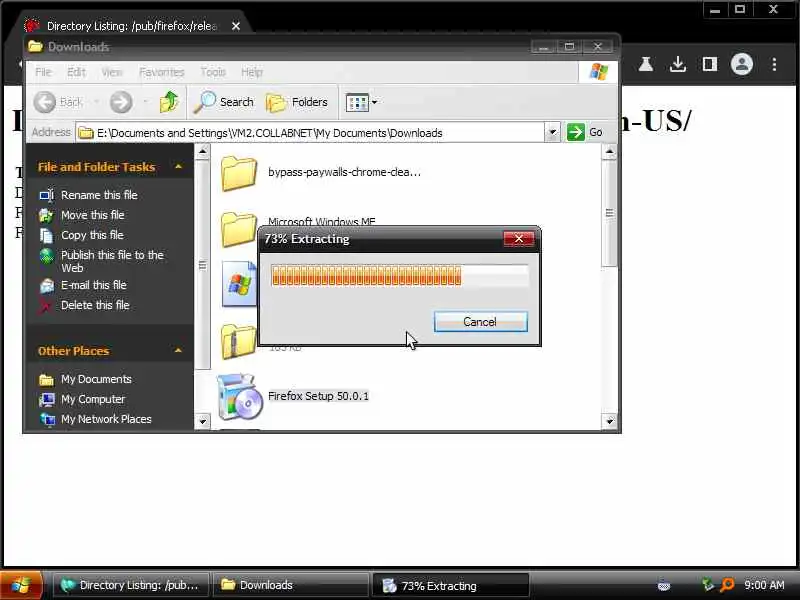
Task: Open My Computer from Other Places
Action: click(x=92, y=399)
